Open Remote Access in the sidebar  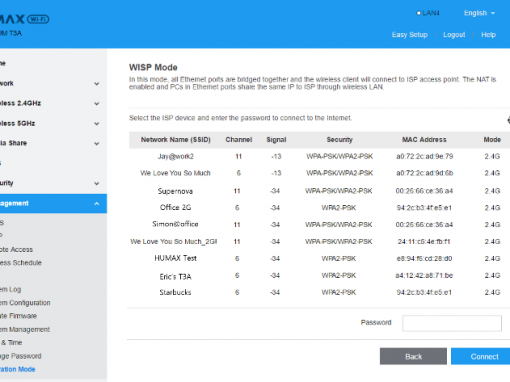pos(16,249)
